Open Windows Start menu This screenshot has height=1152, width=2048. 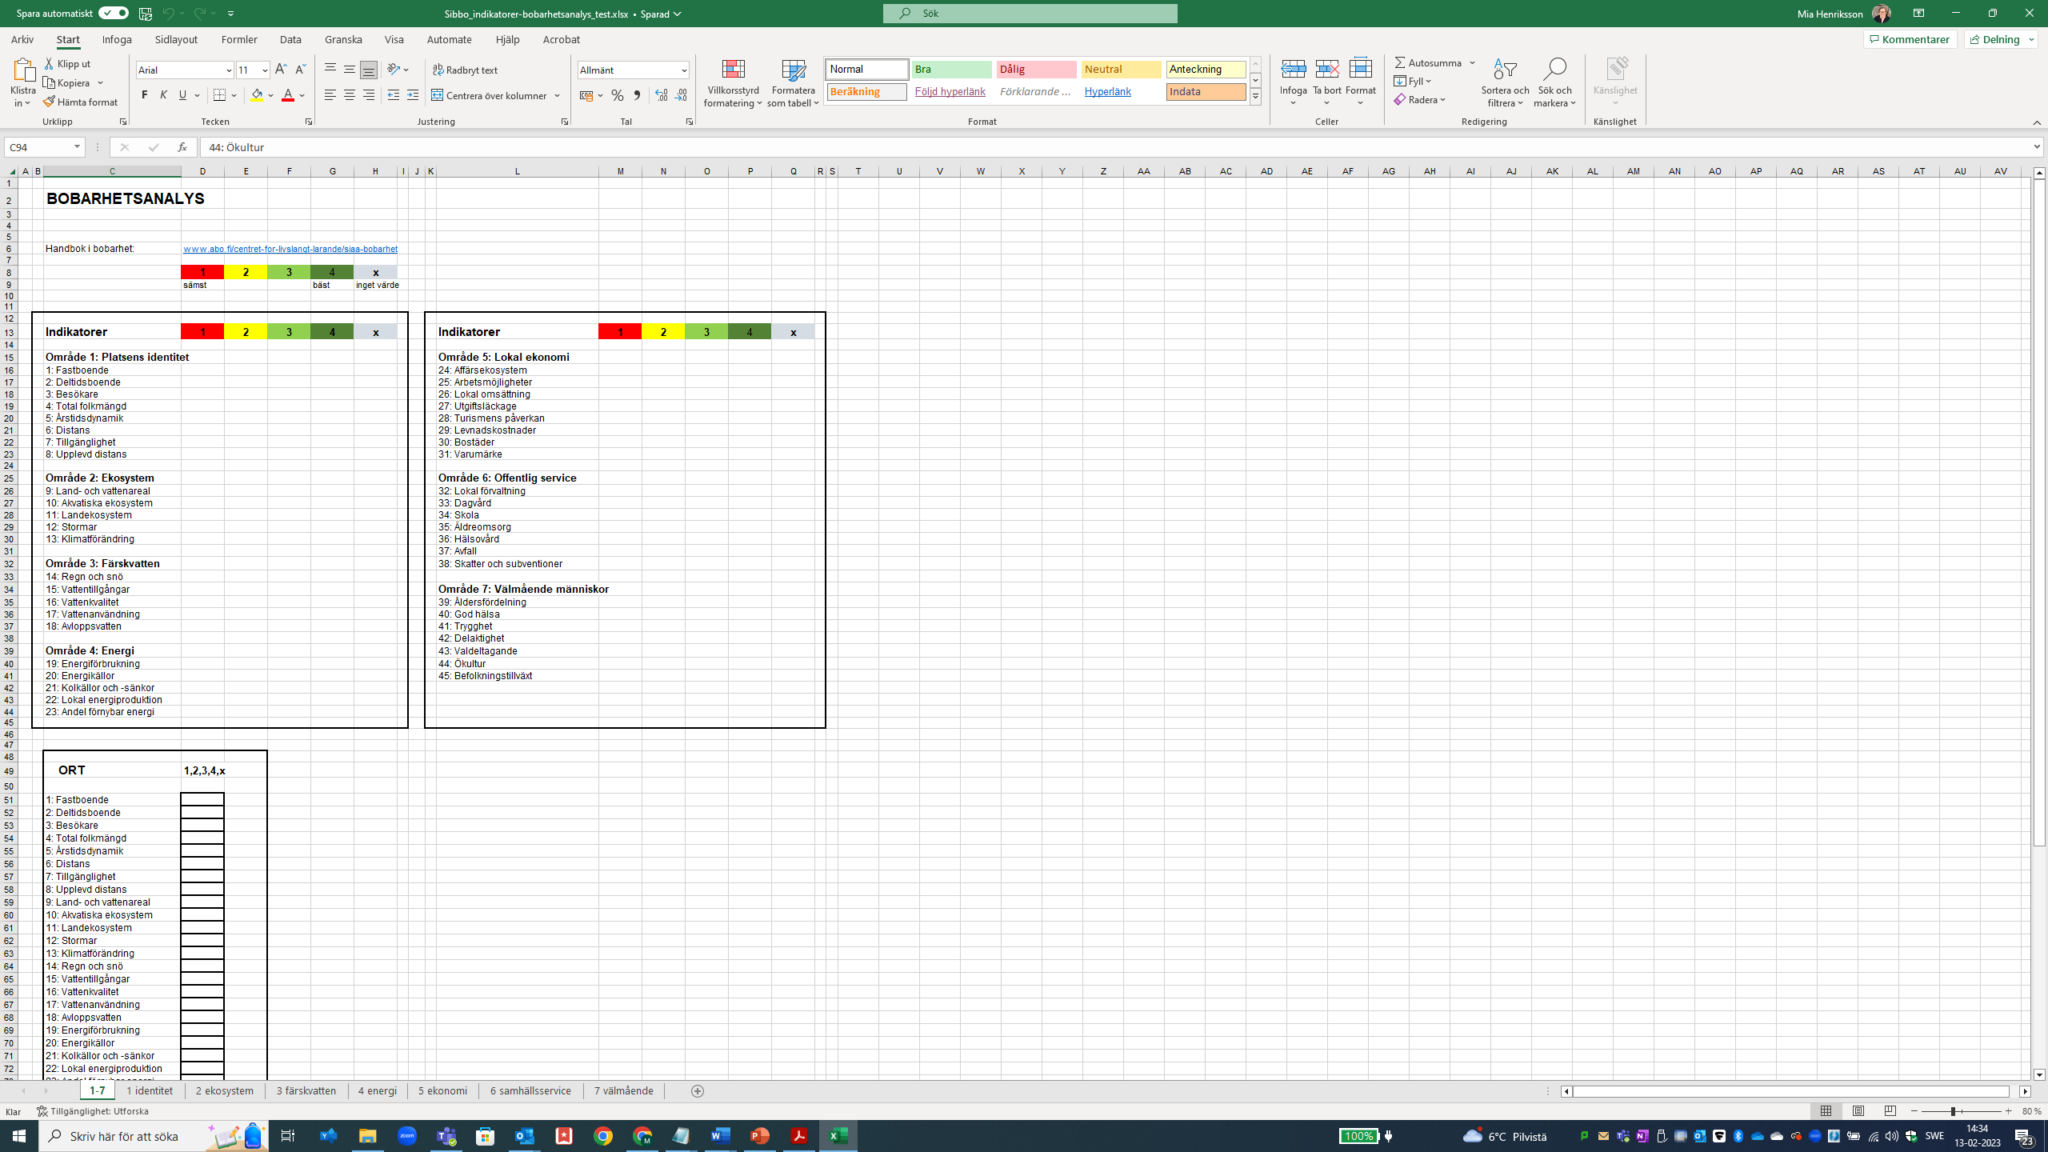pos(19,1136)
